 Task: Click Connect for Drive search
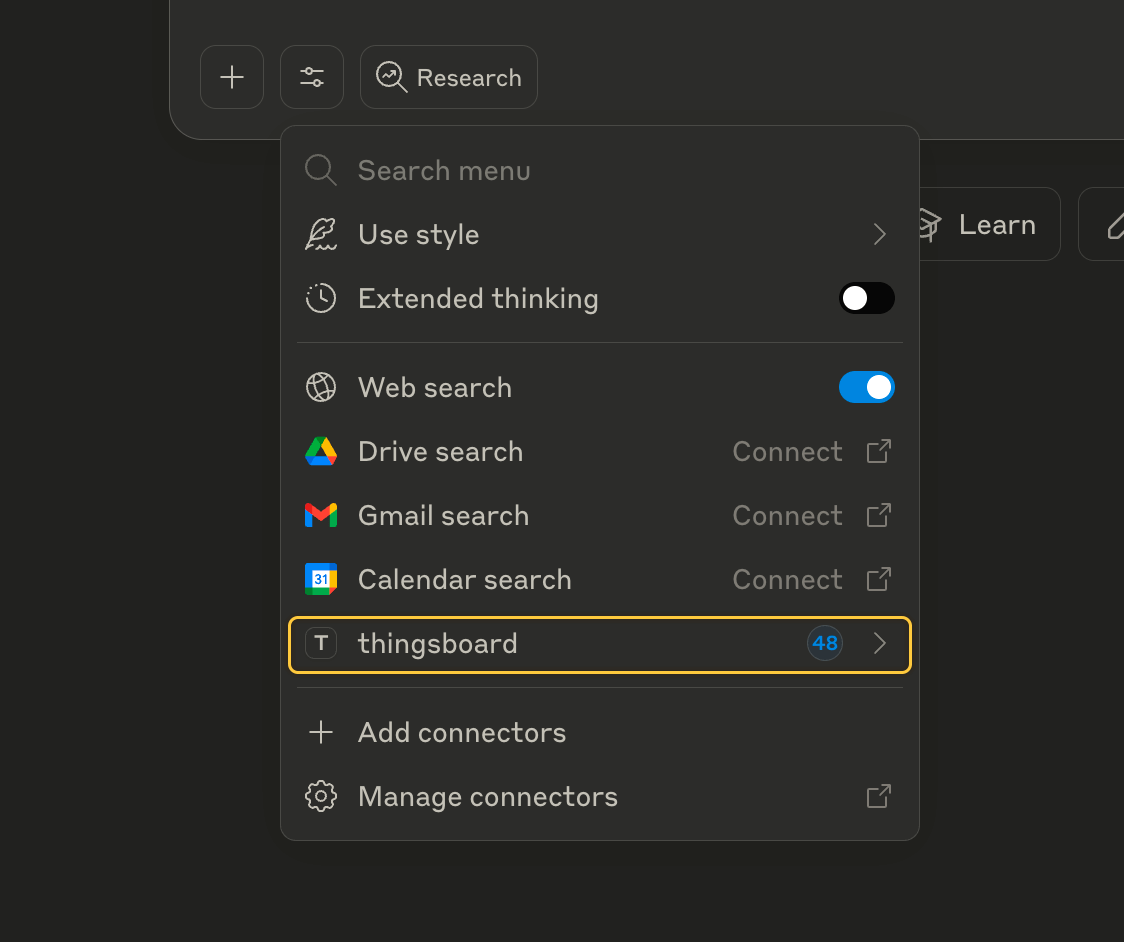tap(787, 452)
